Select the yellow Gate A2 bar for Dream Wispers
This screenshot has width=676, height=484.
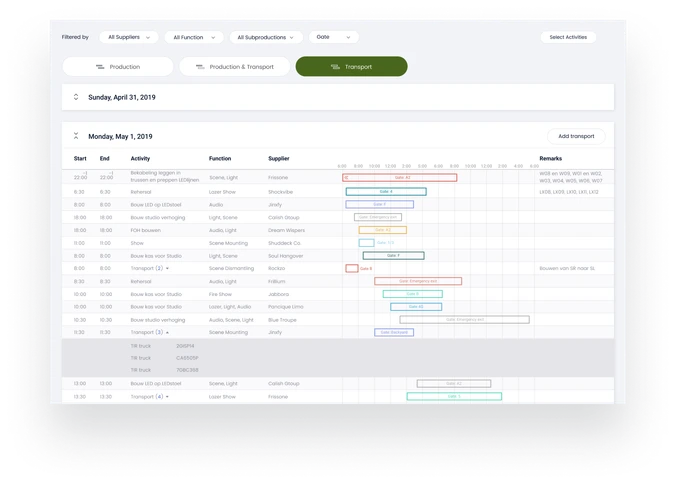click(382, 230)
